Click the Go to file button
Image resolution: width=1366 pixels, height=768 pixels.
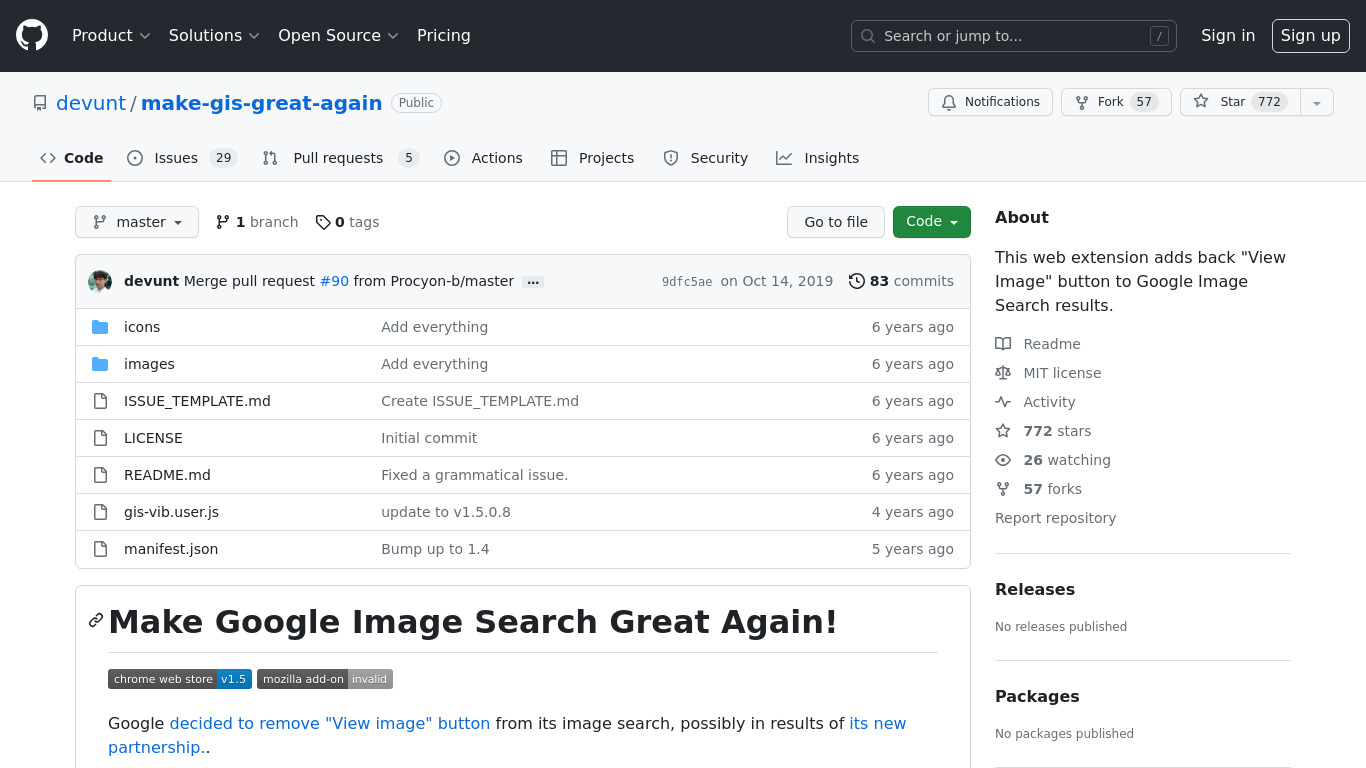point(836,222)
